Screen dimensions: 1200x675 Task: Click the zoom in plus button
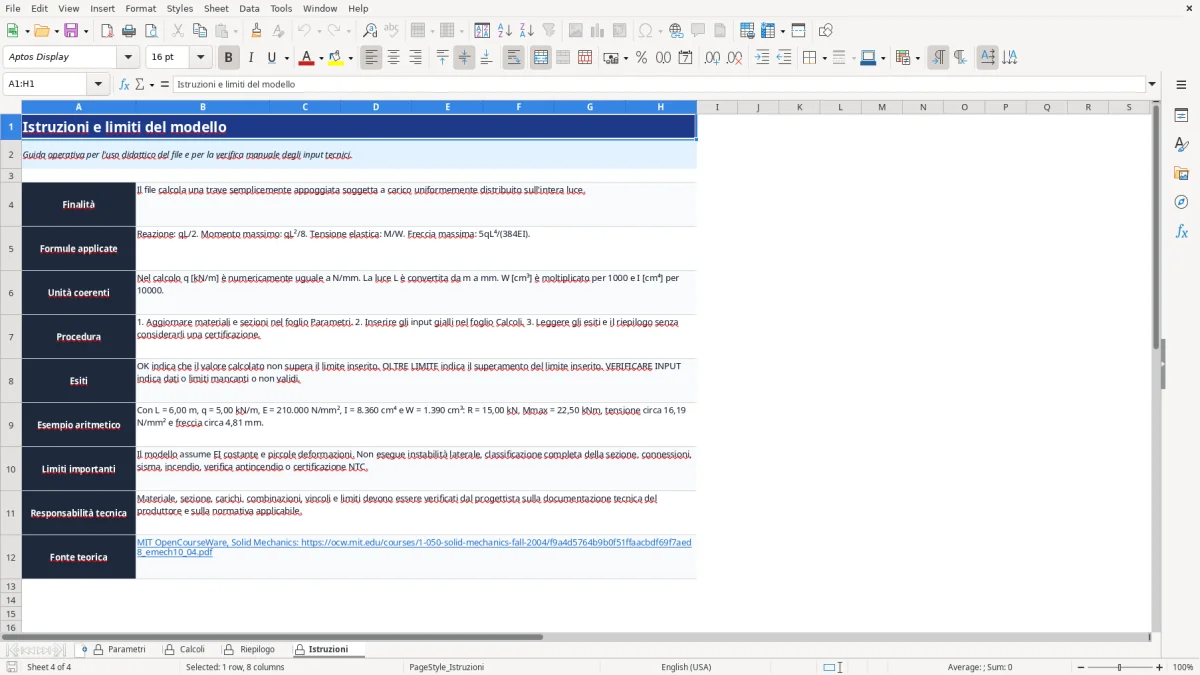(x=1160, y=667)
